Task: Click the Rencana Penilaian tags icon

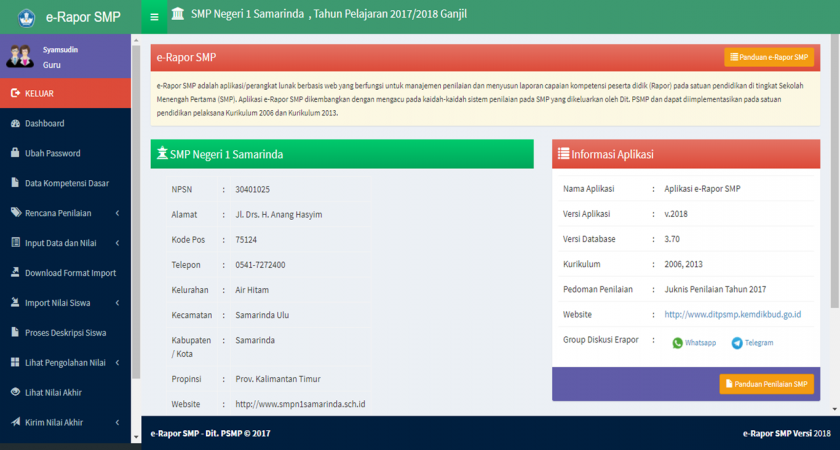Action: point(15,213)
